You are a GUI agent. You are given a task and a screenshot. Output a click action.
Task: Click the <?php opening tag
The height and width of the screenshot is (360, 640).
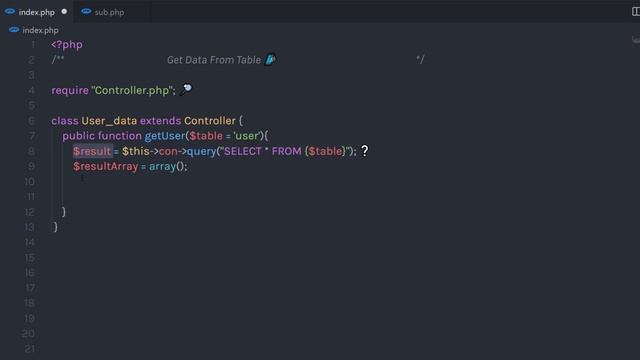[67, 44]
